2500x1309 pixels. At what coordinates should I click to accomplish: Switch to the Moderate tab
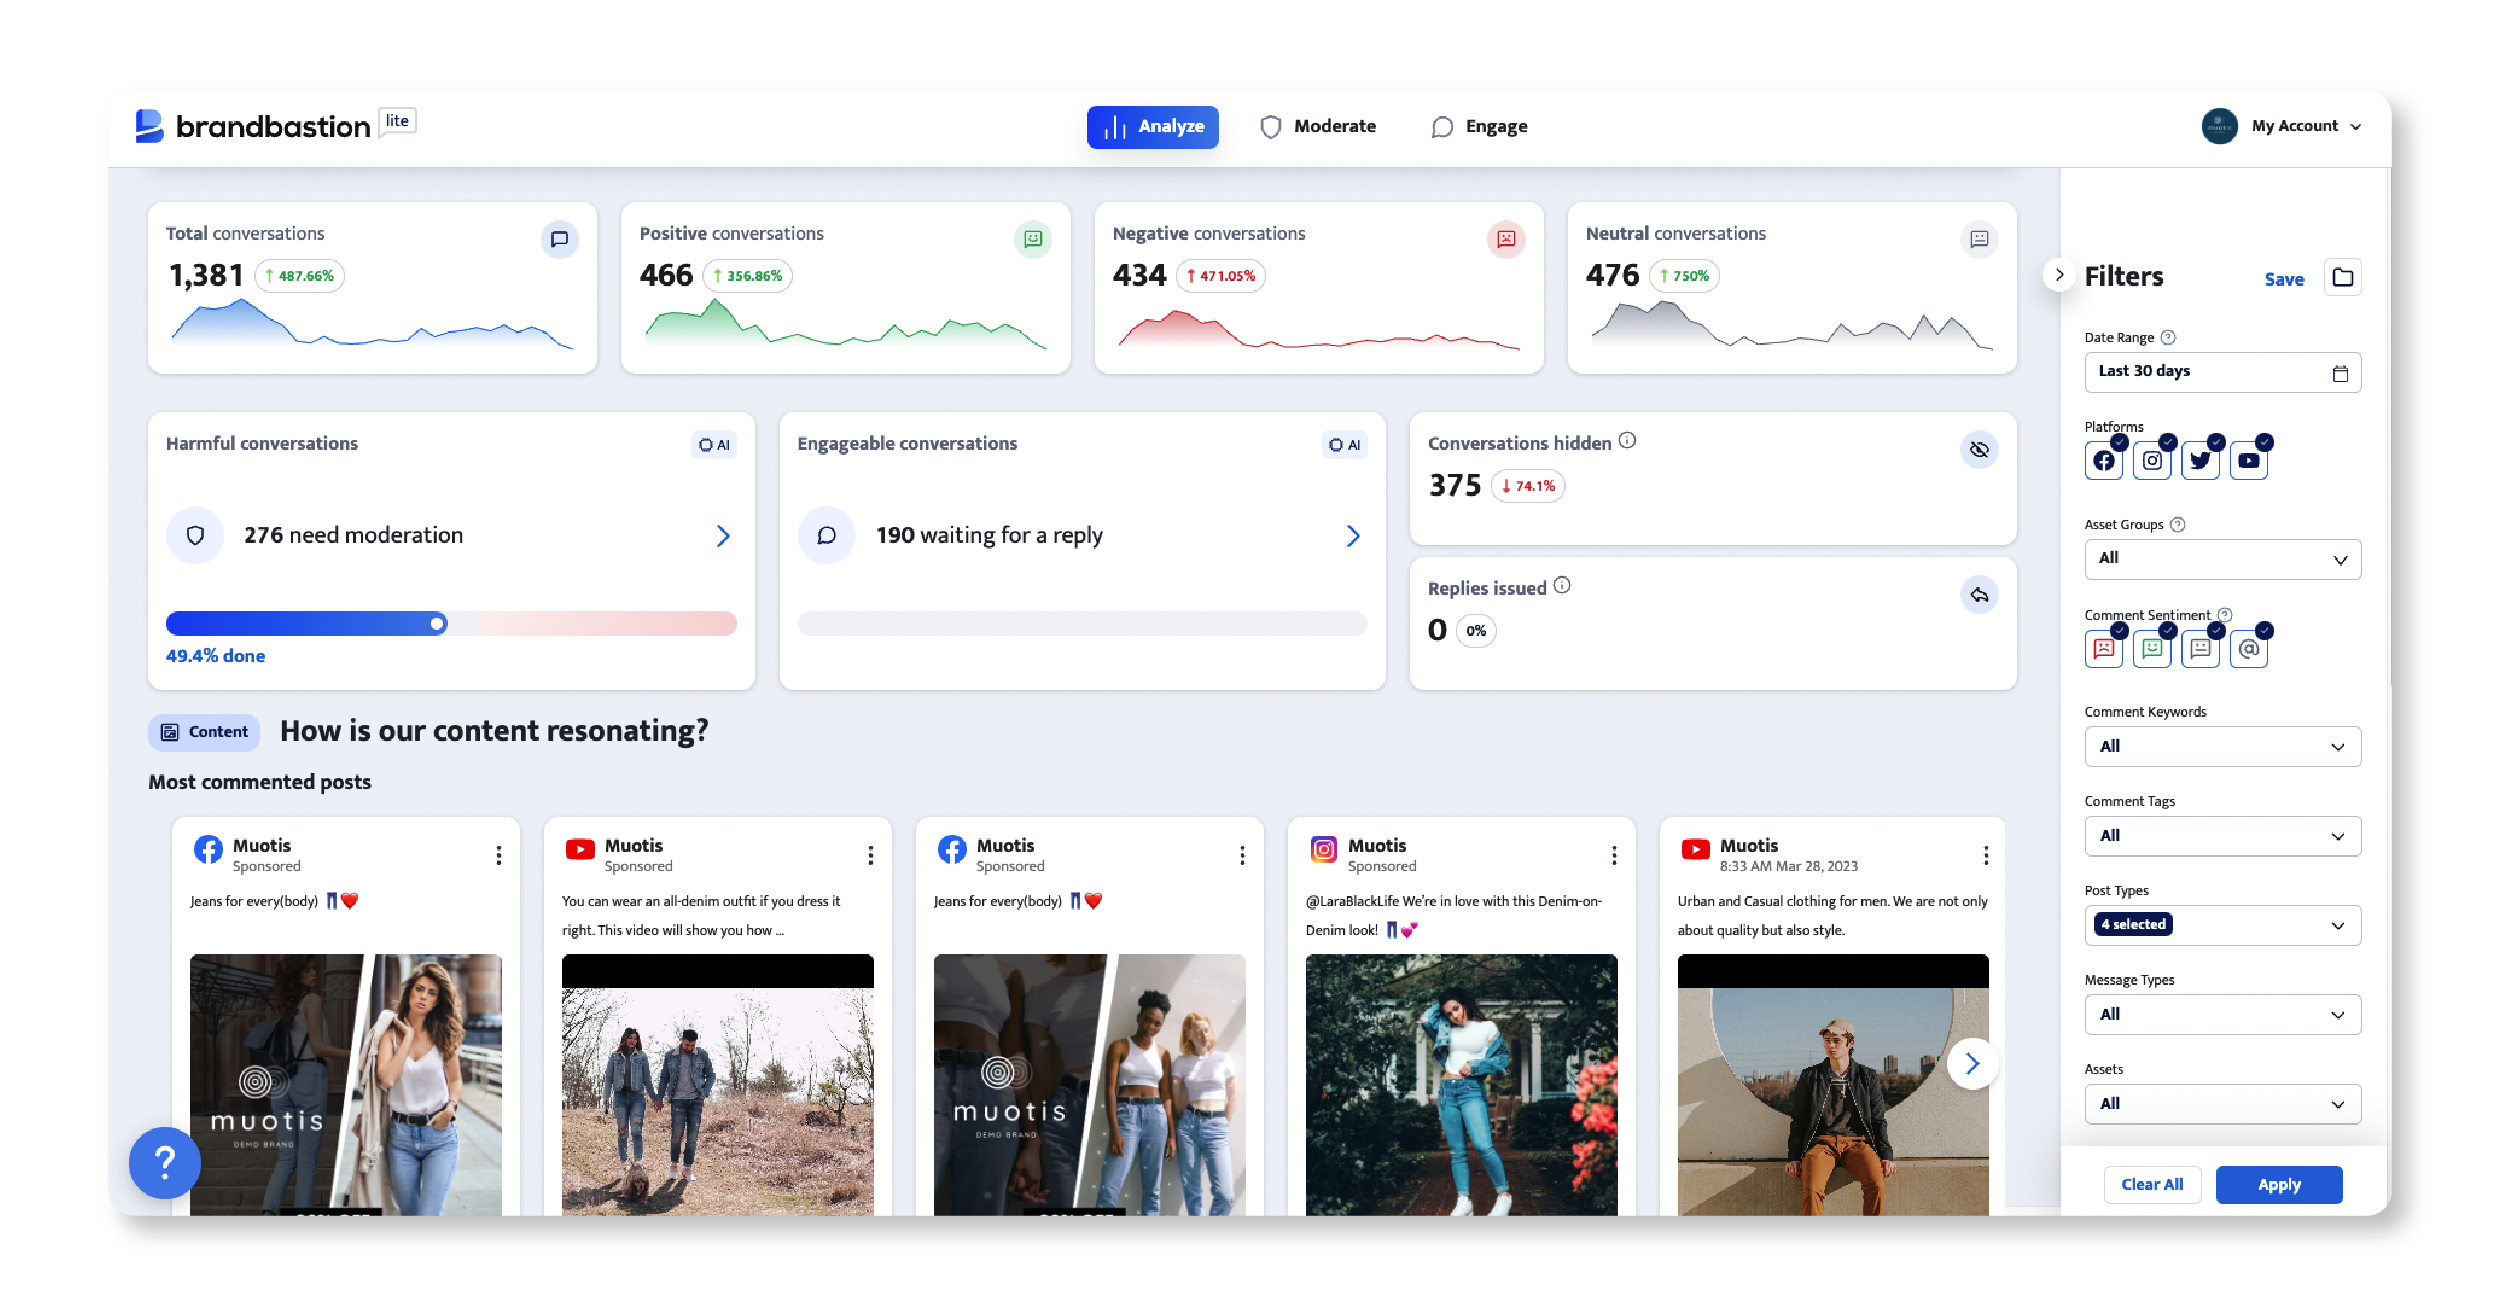pyautogui.click(x=1318, y=126)
